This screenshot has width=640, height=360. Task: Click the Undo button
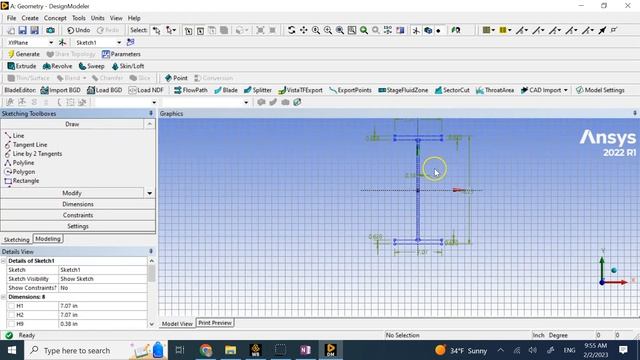click(x=79, y=30)
